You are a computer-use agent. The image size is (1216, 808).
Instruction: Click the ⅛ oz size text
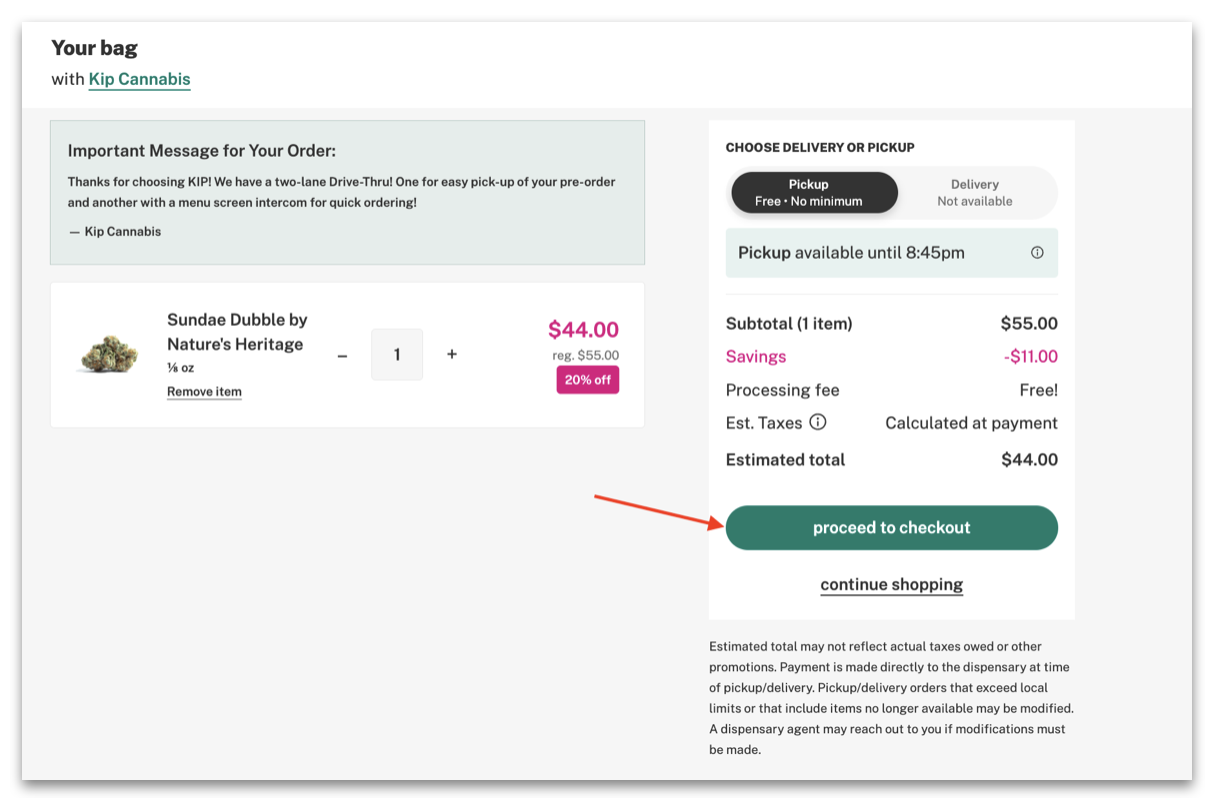(180, 368)
